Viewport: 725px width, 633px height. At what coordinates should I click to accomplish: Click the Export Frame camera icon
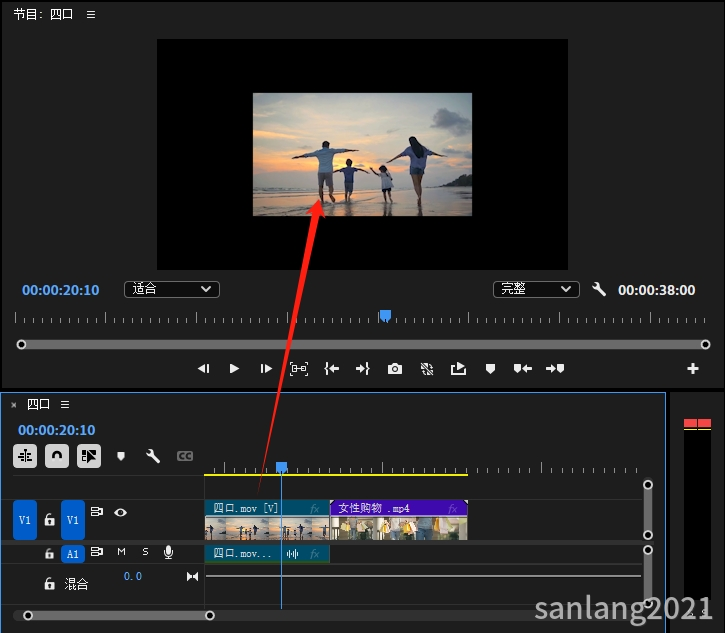click(x=395, y=369)
